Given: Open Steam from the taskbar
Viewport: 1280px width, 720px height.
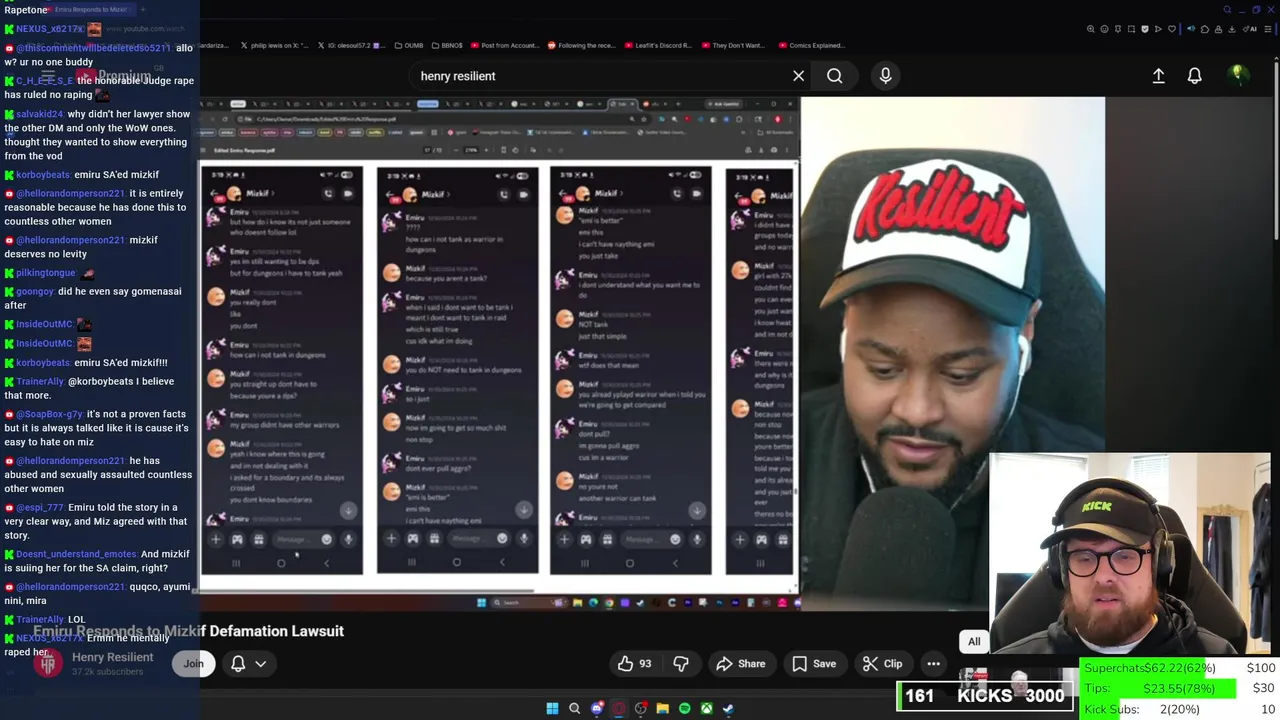Looking at the screenshot, I should [x=728, y=708].
